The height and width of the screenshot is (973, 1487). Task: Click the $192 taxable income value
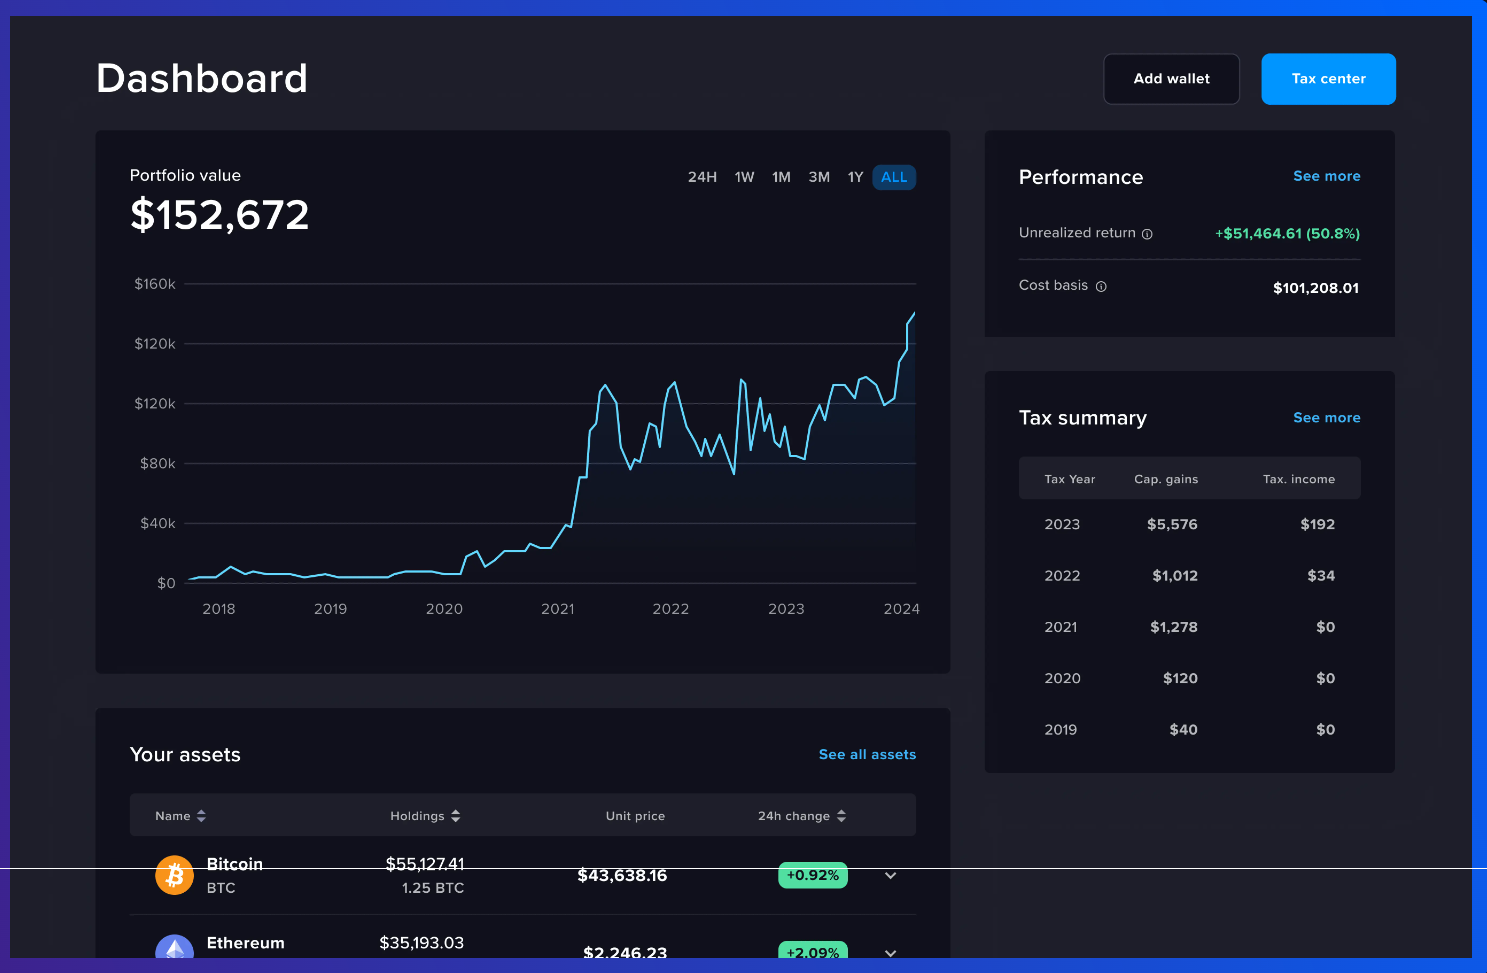point(1318,524)
